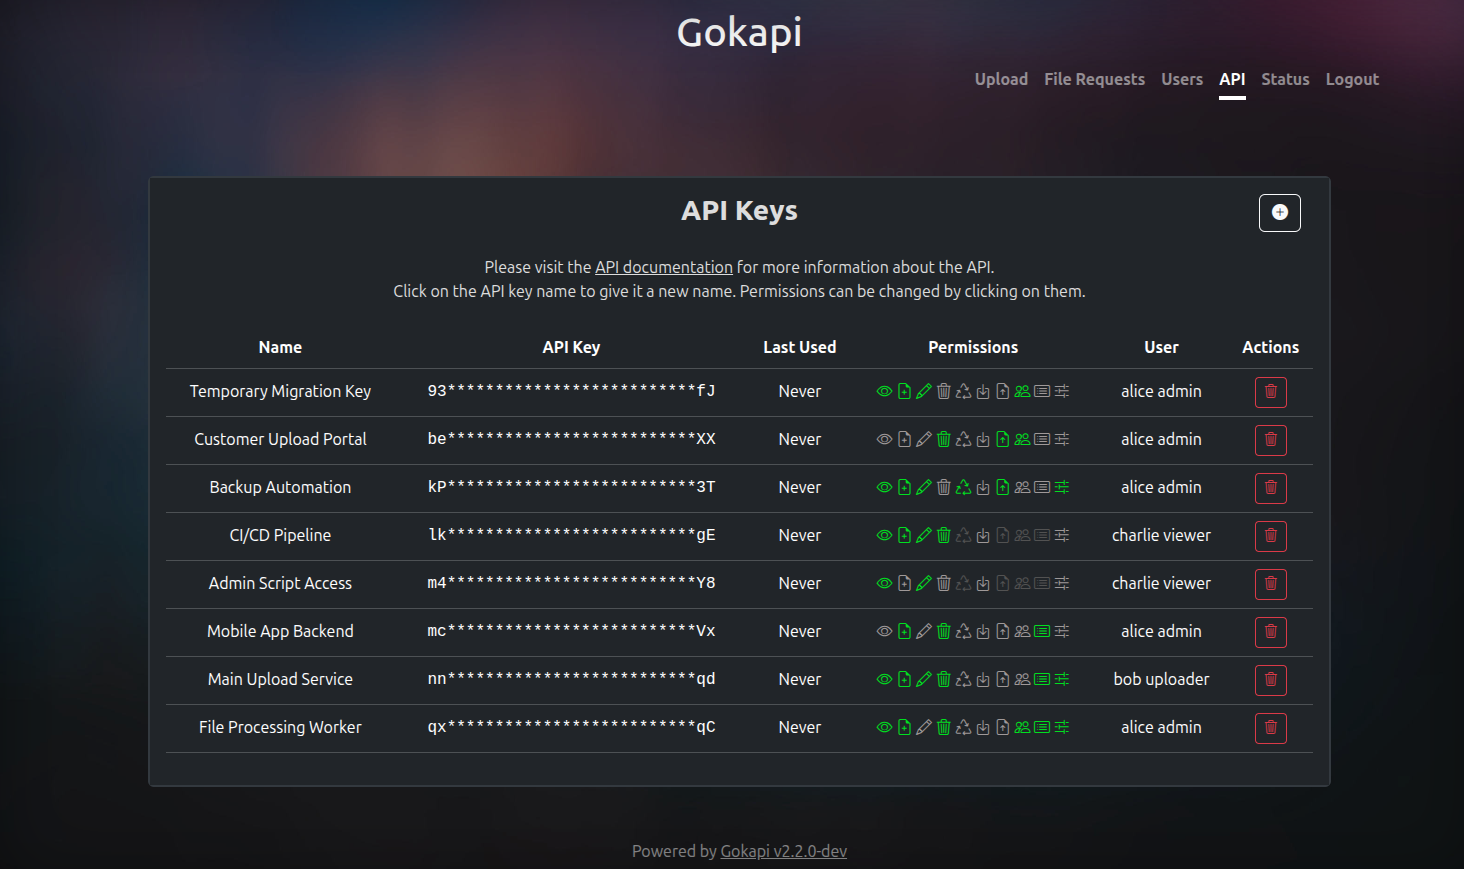Image resolution: width=1464 pixels, height=869 pixels.
Task: Open the Status page
Action: click(x=1285, y=79)
